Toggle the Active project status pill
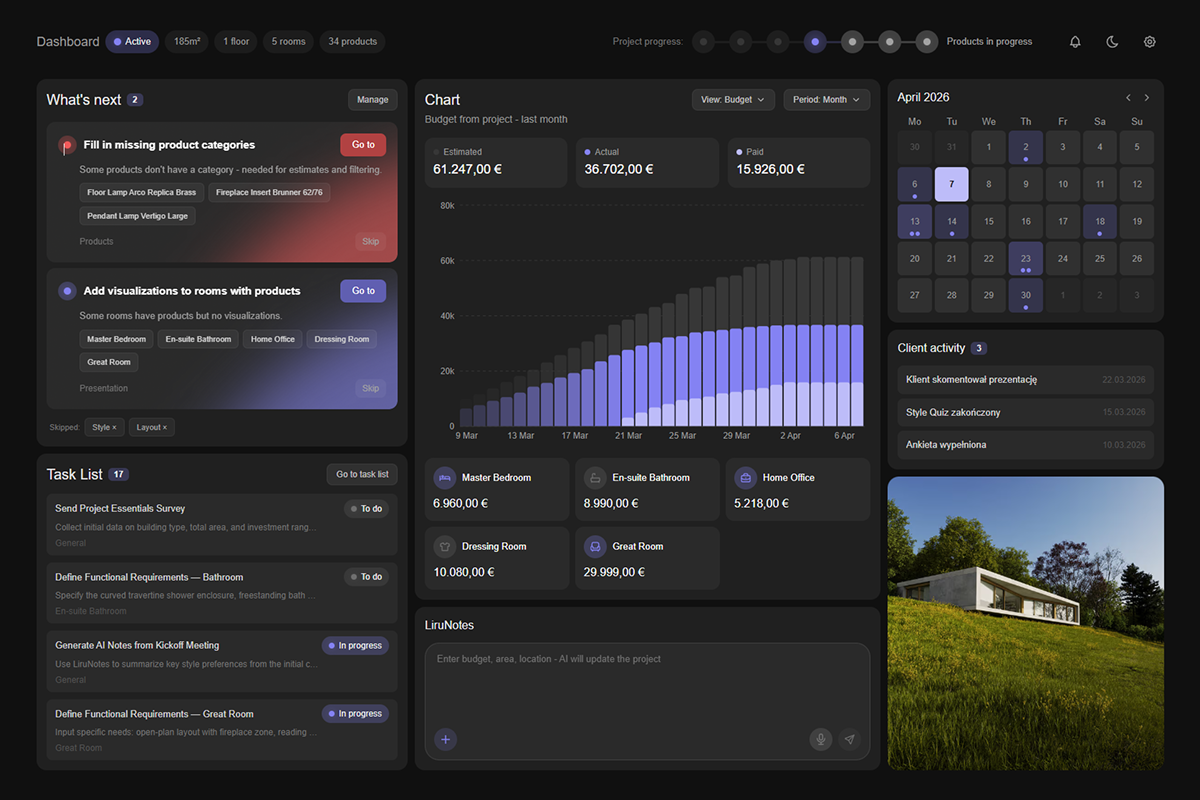 point(131,41)
